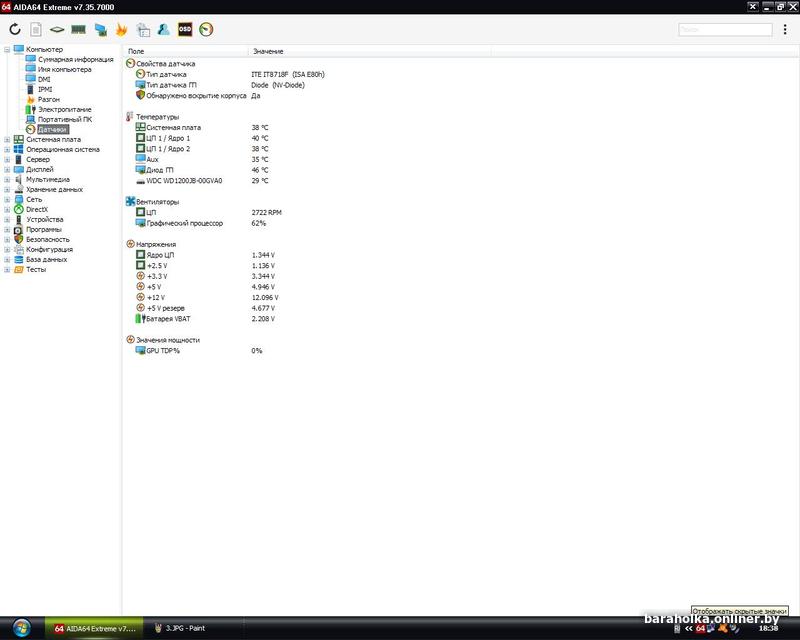Click the network computers toolbar icon
The height and width of the screenshot is (640, 800).
coord(101,30)
